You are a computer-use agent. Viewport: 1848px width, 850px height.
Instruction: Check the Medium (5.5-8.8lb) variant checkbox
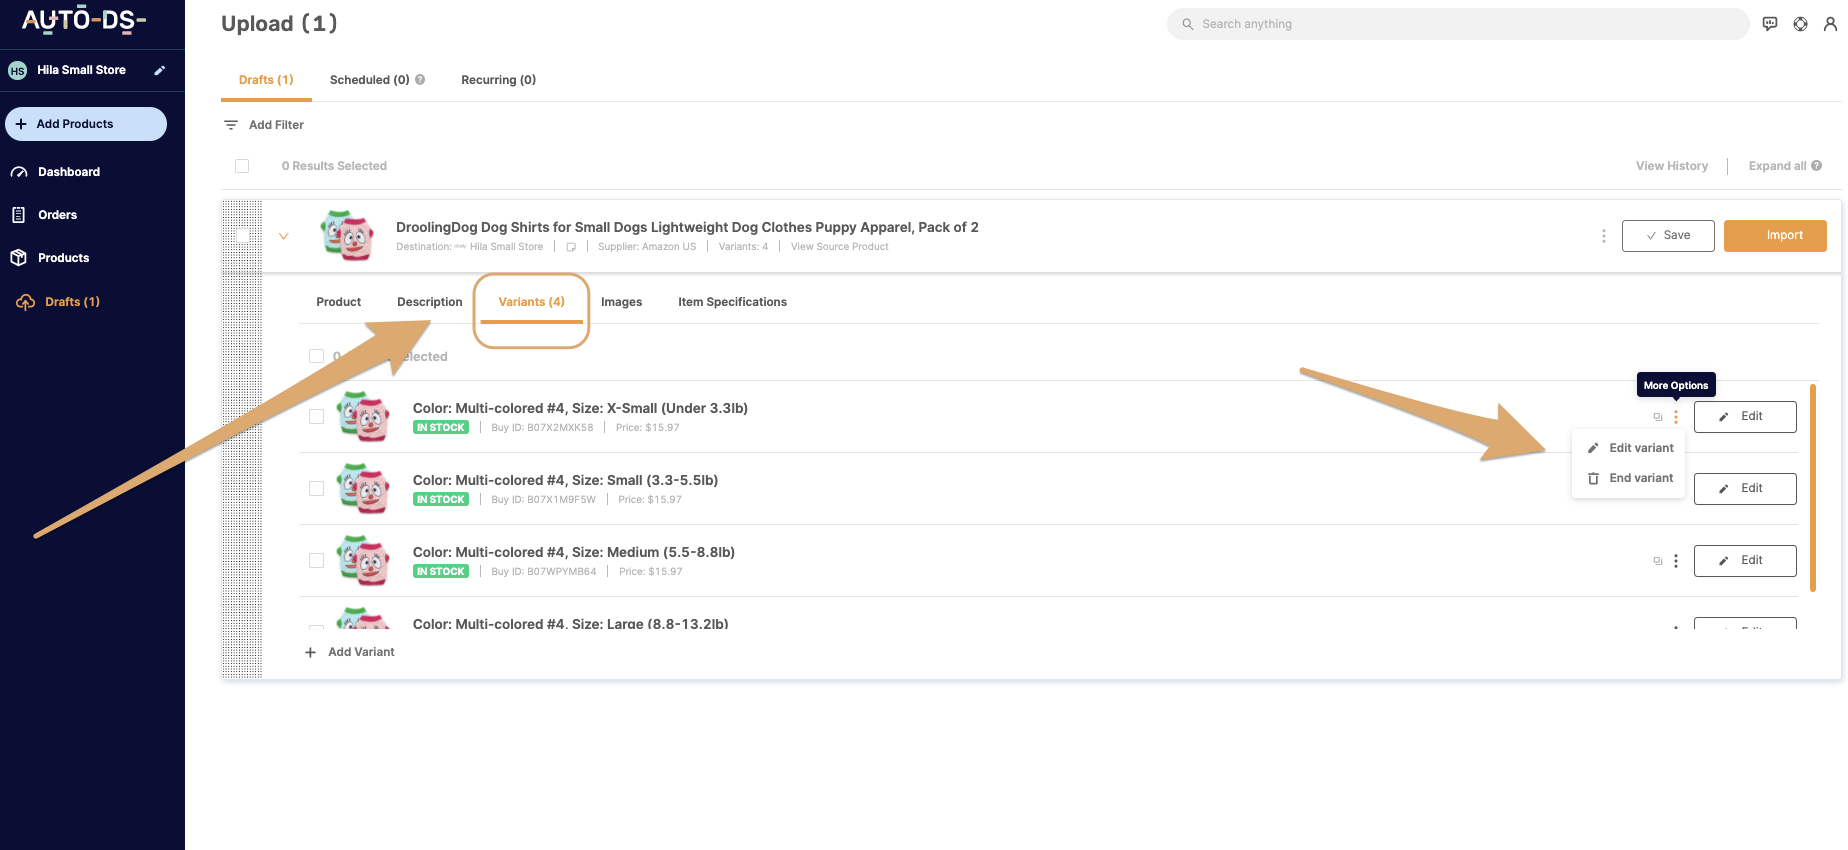[316, 561]
